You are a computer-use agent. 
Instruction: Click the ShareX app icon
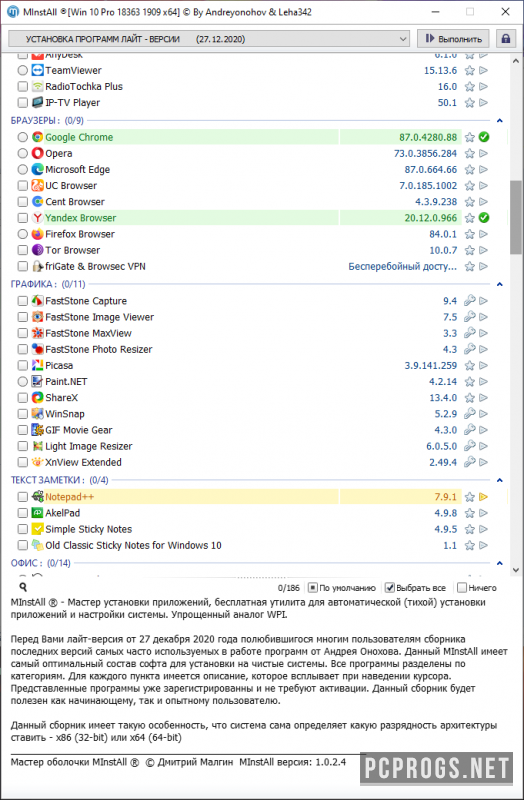point(37,397)
